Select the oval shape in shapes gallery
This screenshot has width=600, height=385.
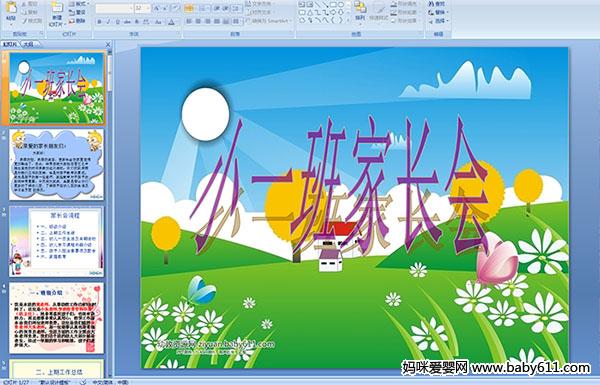(341, 5)
